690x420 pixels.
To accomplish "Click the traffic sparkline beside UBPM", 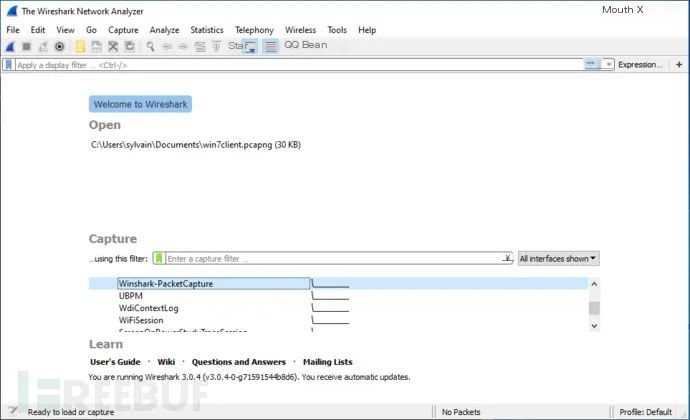I will pos(330,295).
